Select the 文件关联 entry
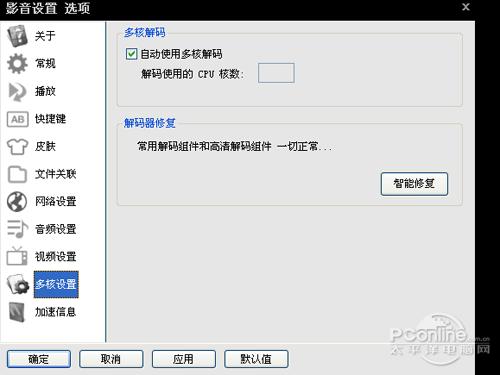This screenshot has height=375, width=500. (56, 174)
